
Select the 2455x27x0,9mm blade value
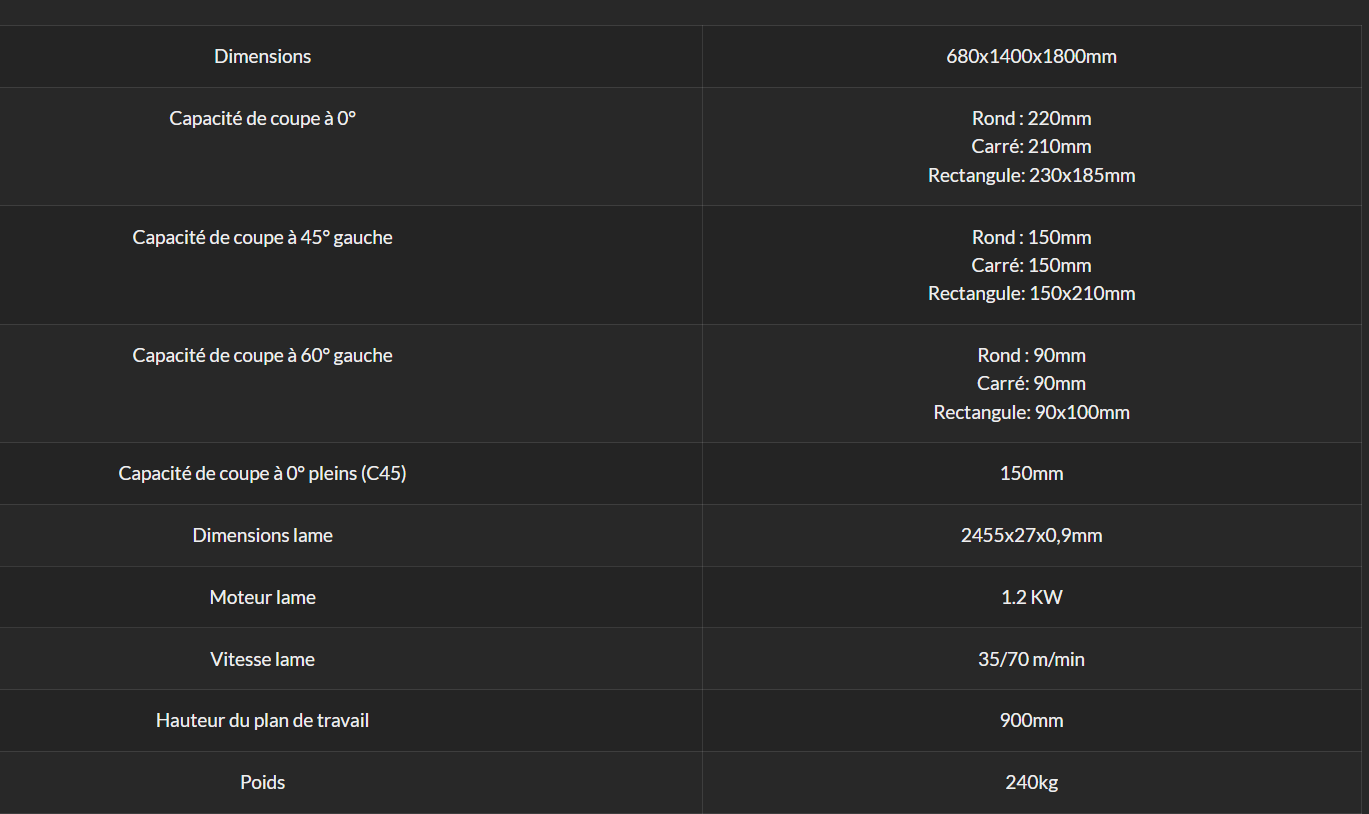(1031, 535)
